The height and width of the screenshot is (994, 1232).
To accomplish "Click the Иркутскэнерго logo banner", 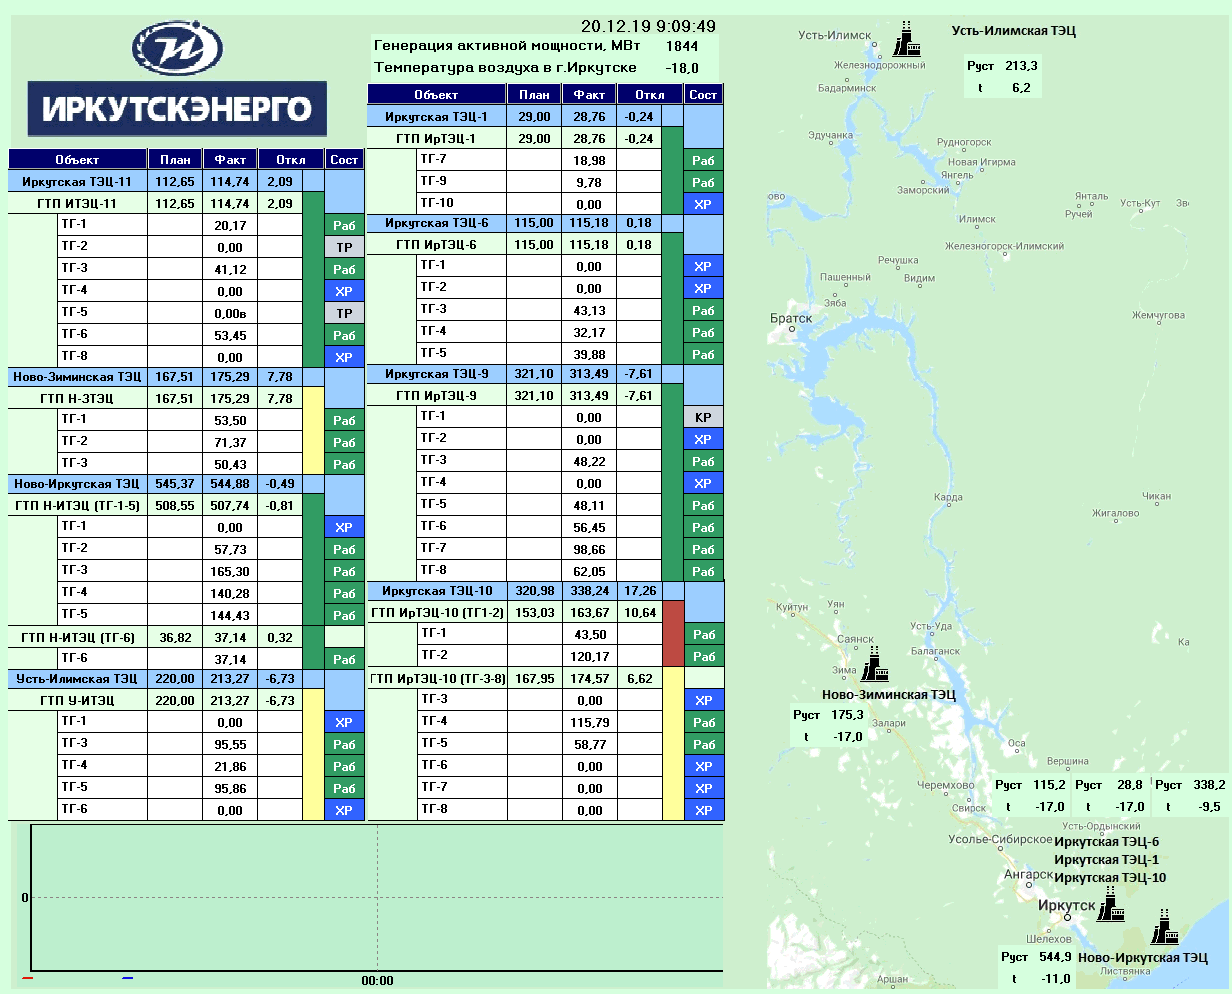I will [176, 108].
